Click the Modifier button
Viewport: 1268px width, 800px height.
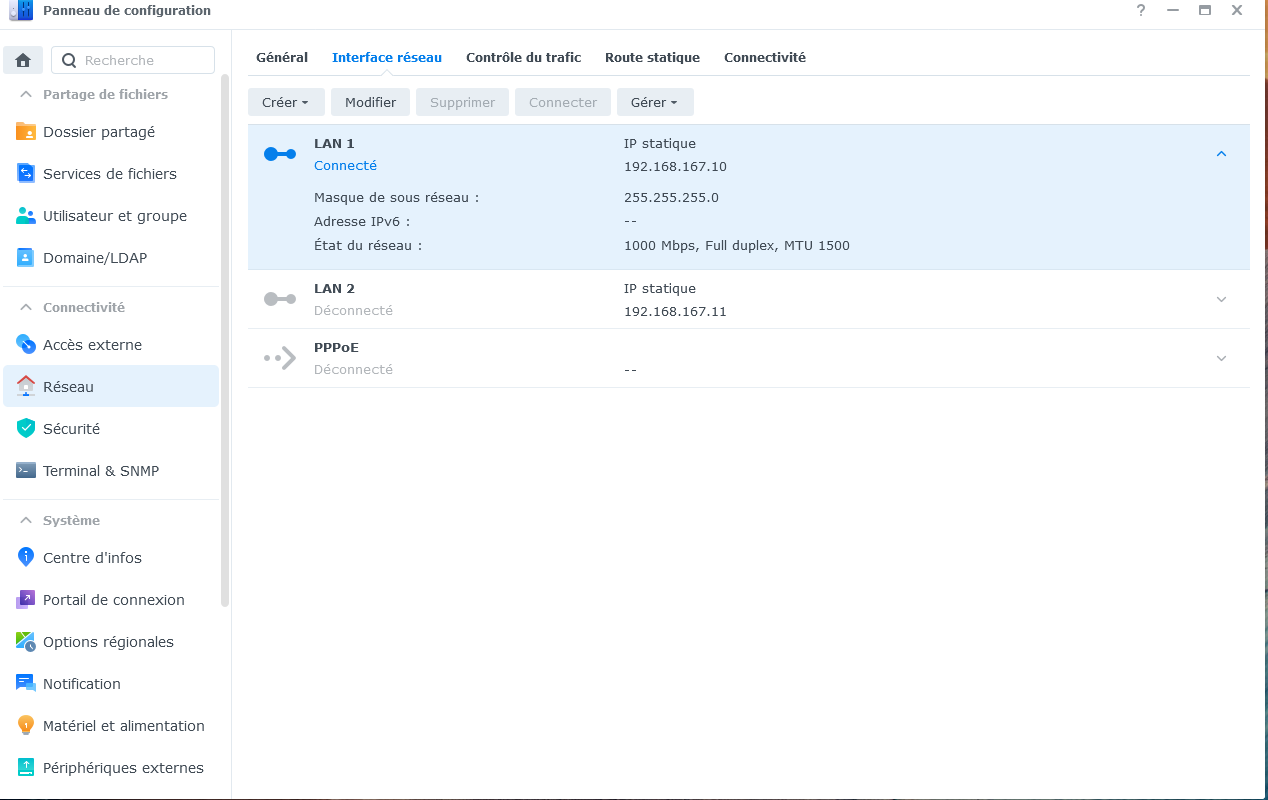click(370, 102)
